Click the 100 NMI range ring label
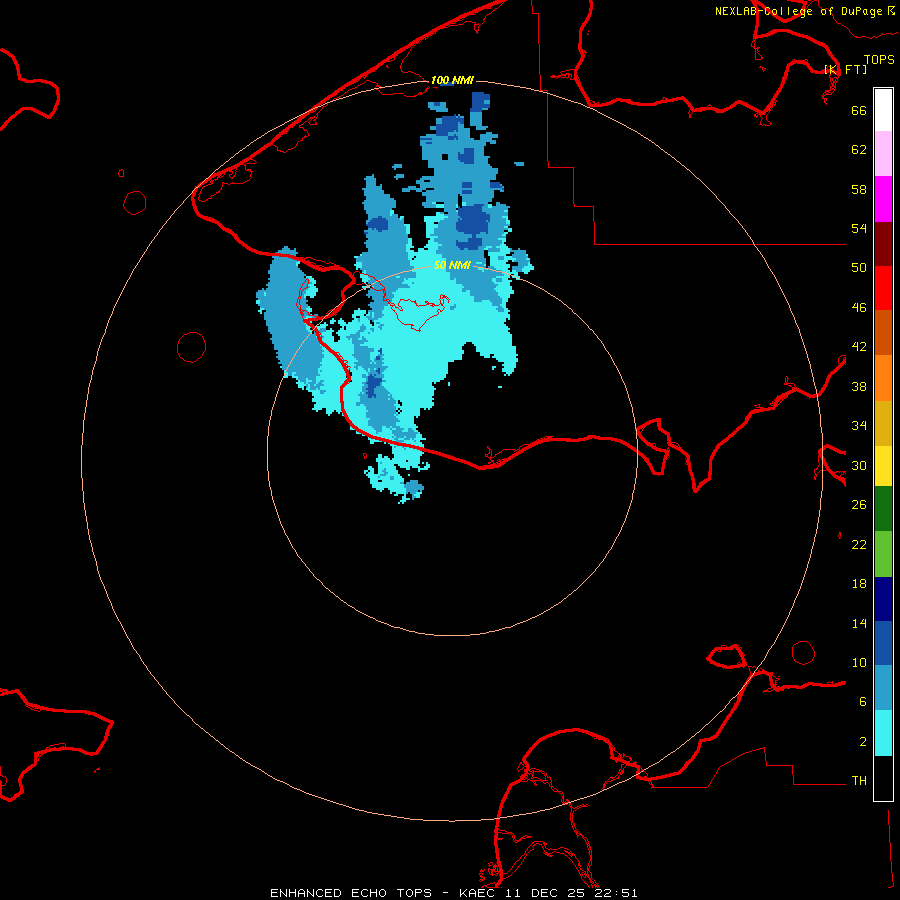 [x=452, y=80]
